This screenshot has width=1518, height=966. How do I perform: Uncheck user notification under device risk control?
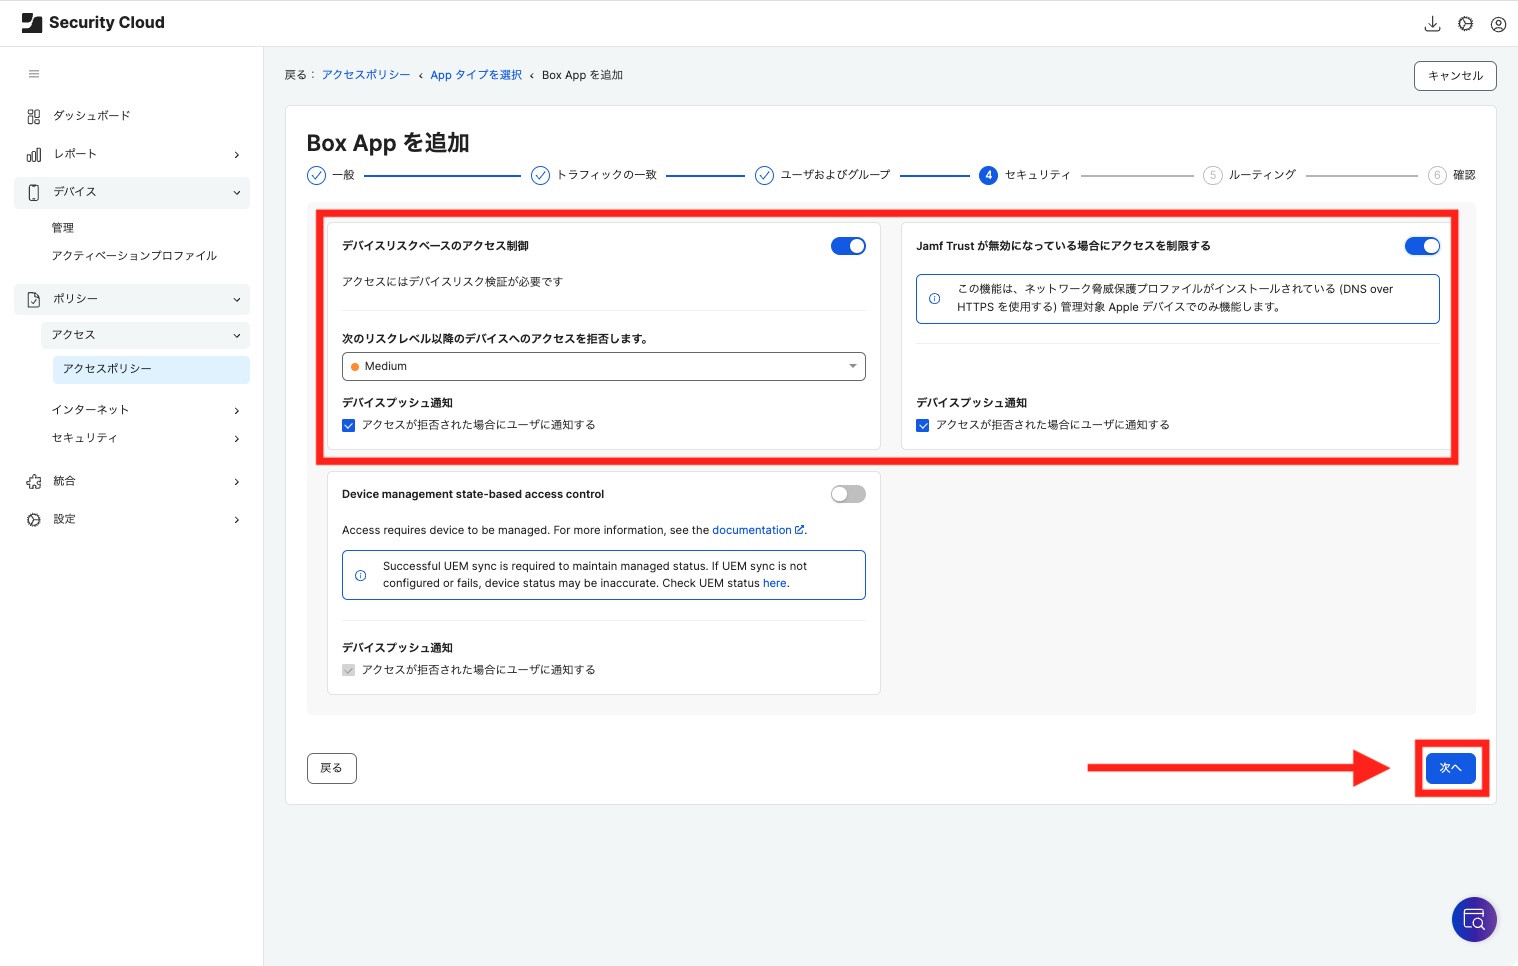point(349,425)
